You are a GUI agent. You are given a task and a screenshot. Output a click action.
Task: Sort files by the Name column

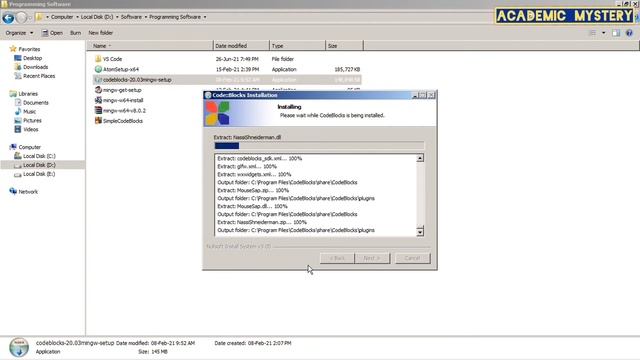(149, 46)
